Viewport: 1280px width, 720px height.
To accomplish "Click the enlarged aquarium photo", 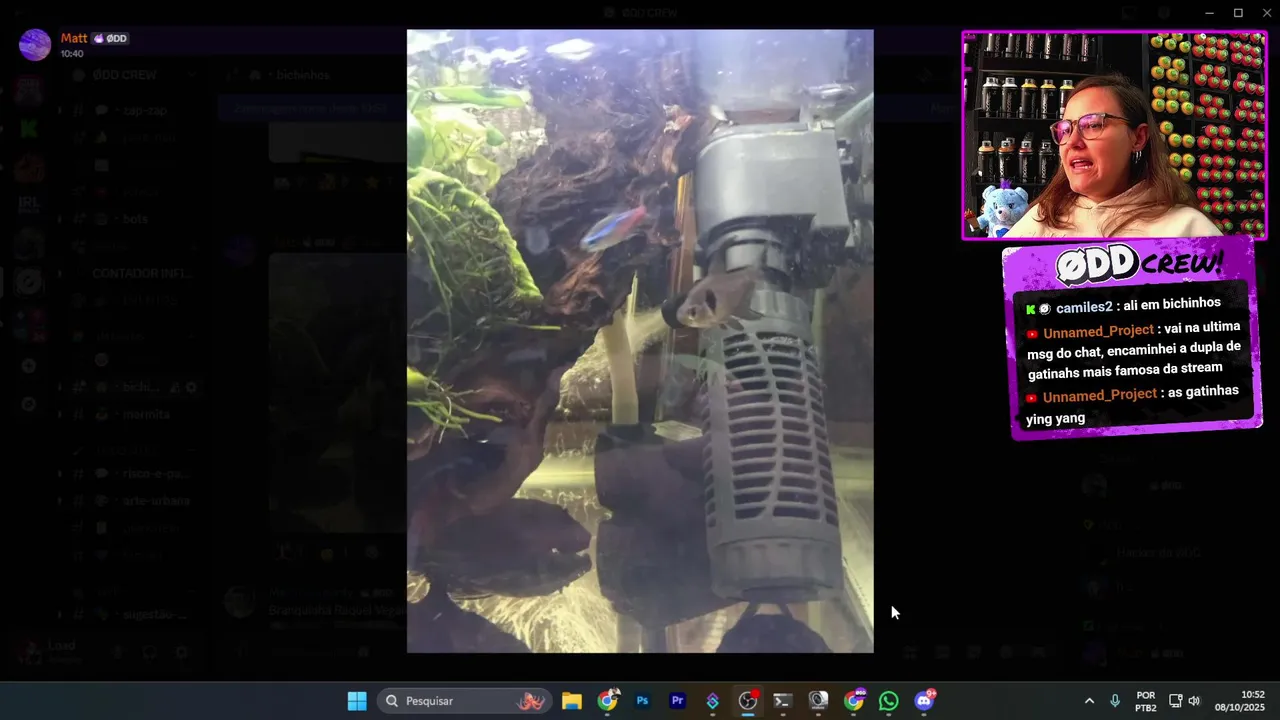I will [640, 341].
